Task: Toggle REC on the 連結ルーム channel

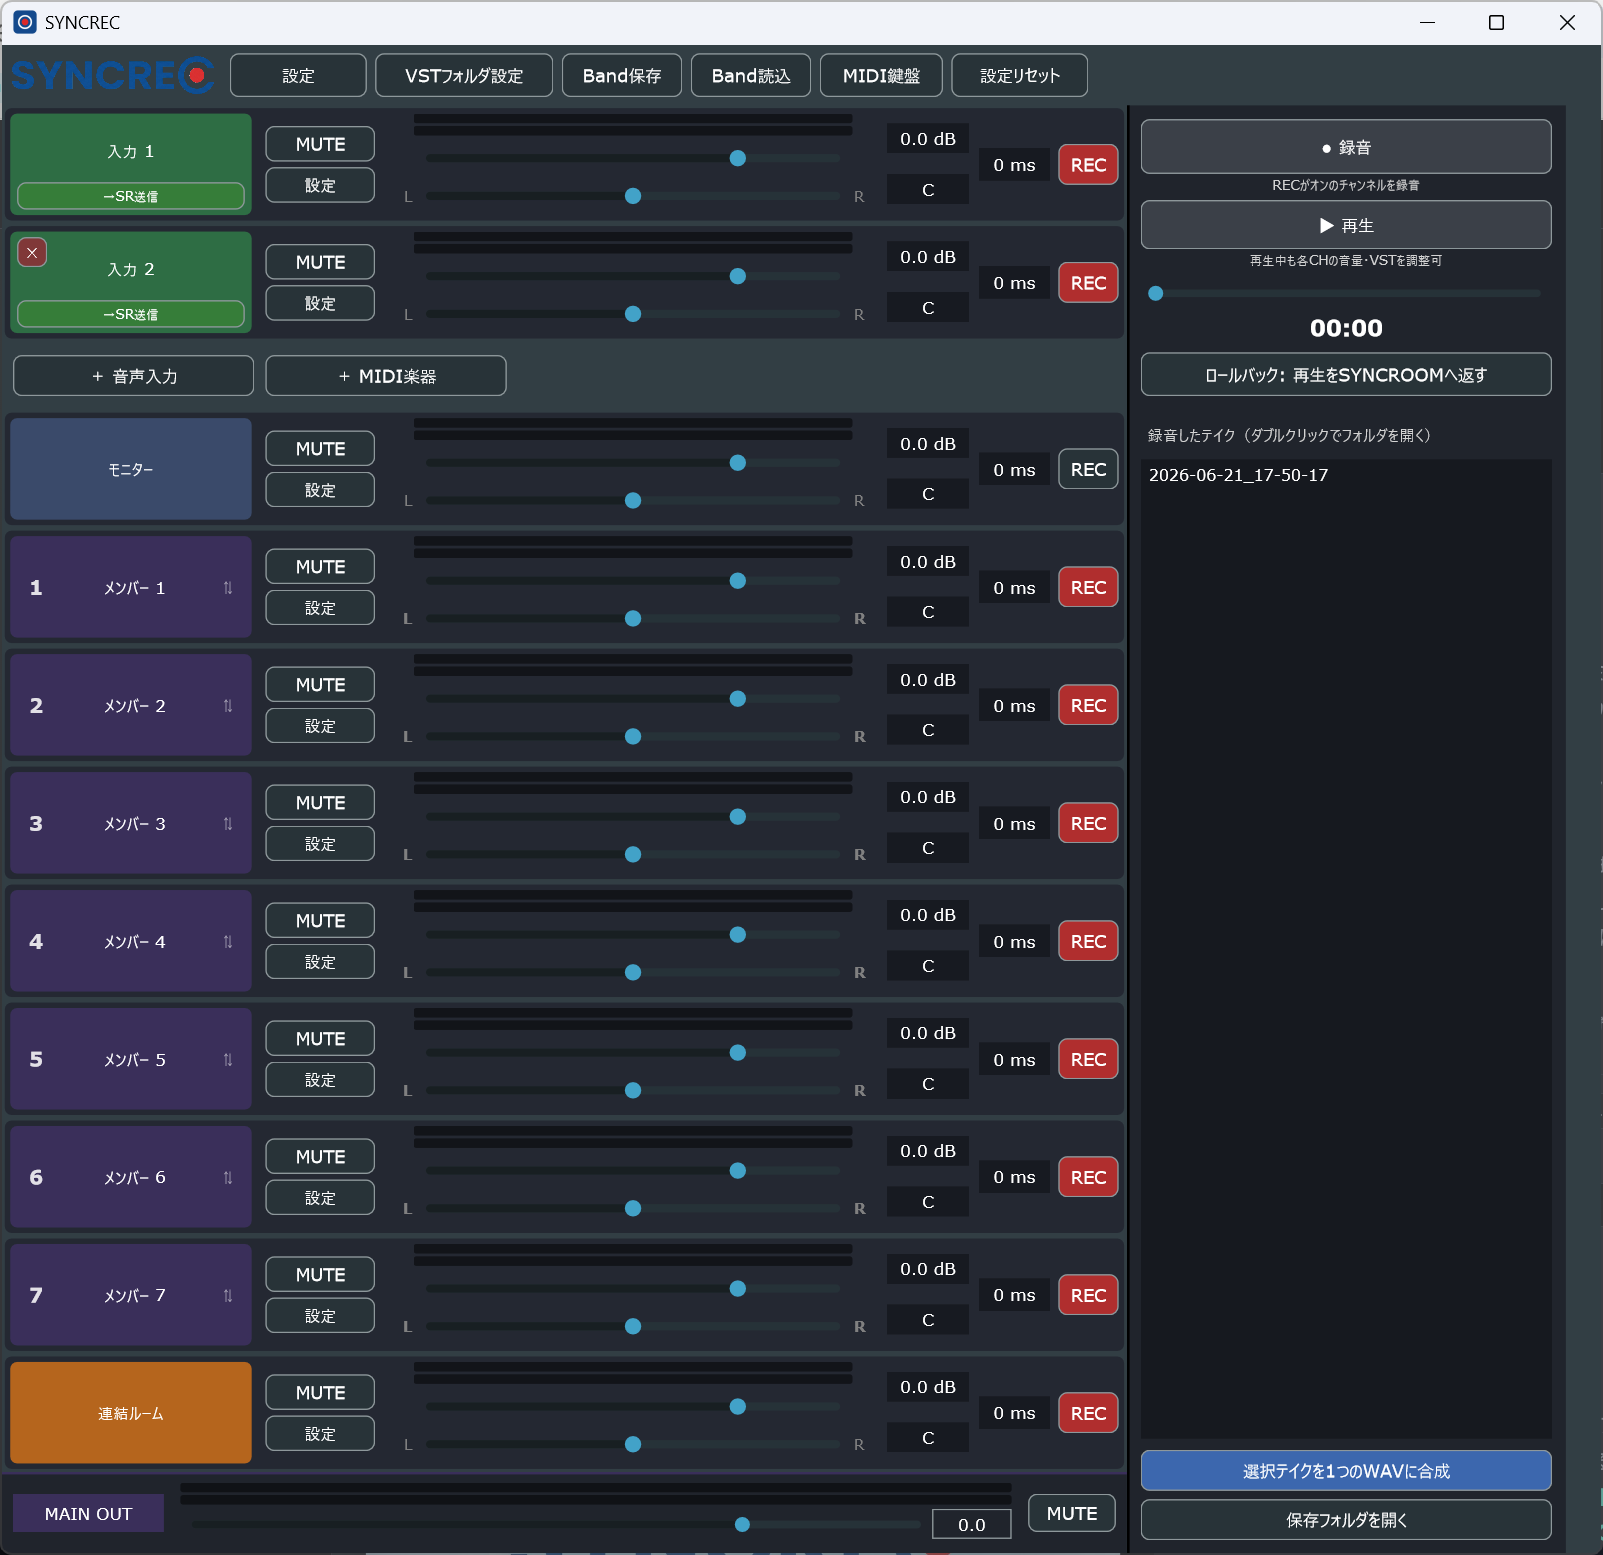Action: click(x=1088, y=1414)
